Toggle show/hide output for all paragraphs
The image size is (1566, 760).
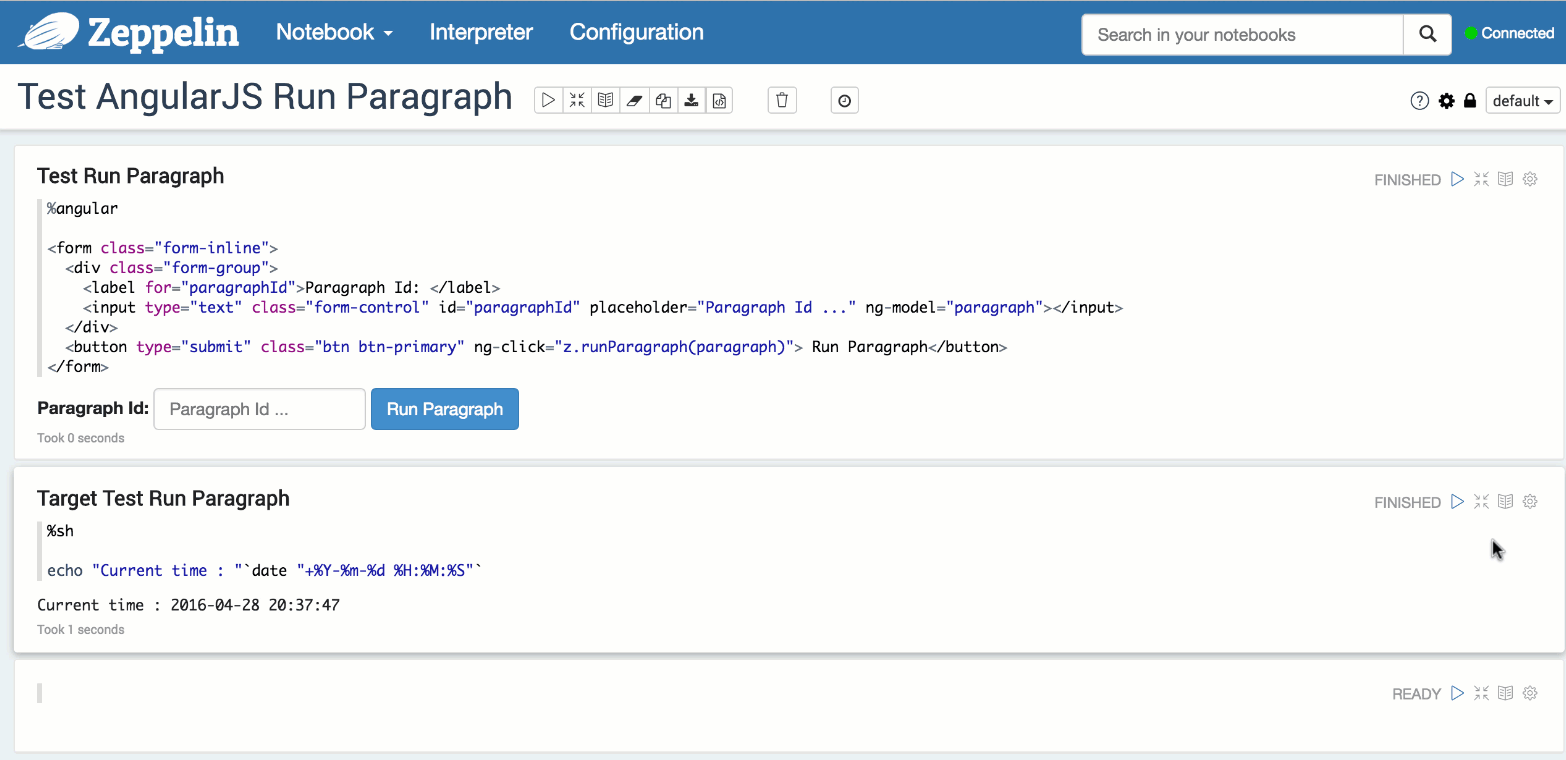click(x=605, y=100)
